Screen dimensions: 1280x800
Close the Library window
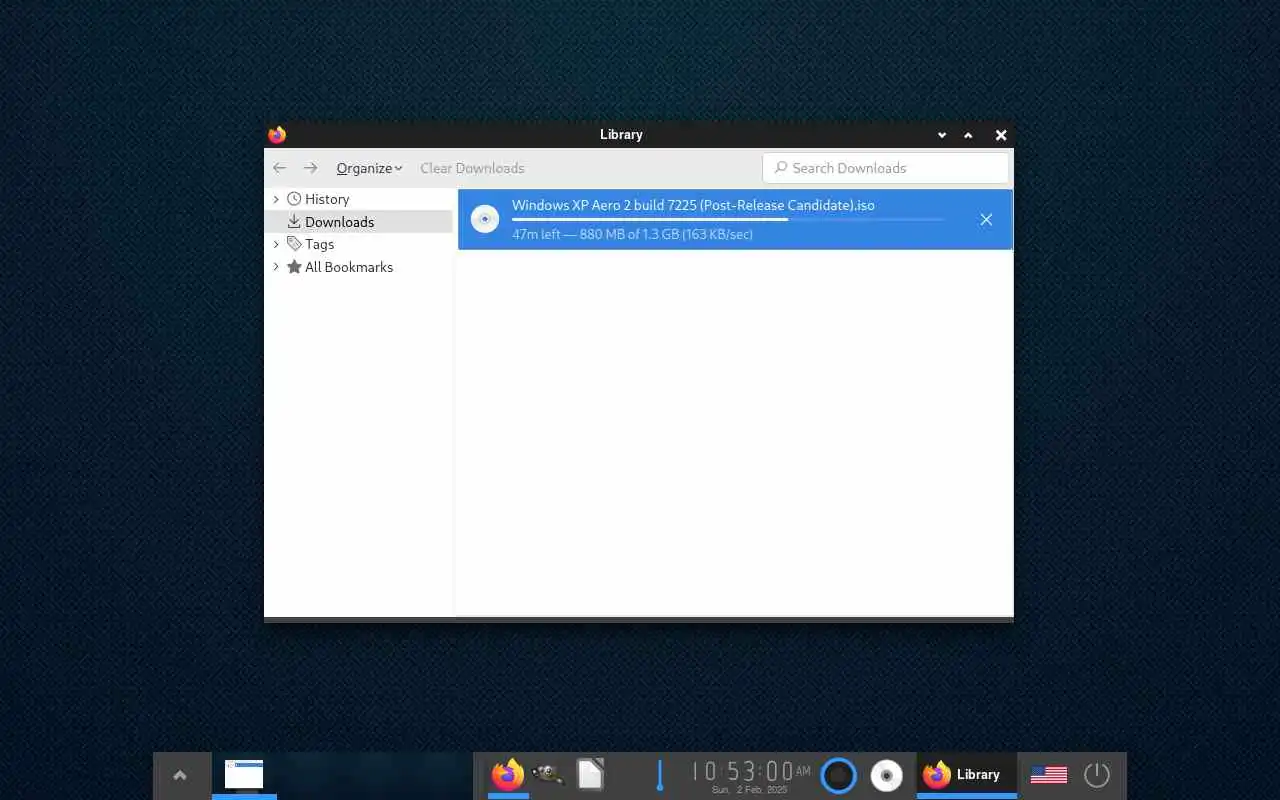coord(1001,135)
